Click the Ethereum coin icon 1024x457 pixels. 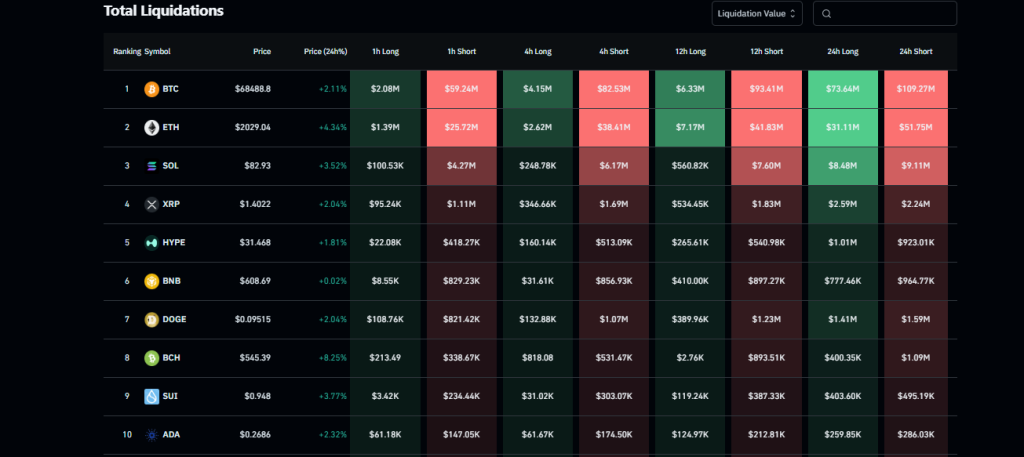152,127
